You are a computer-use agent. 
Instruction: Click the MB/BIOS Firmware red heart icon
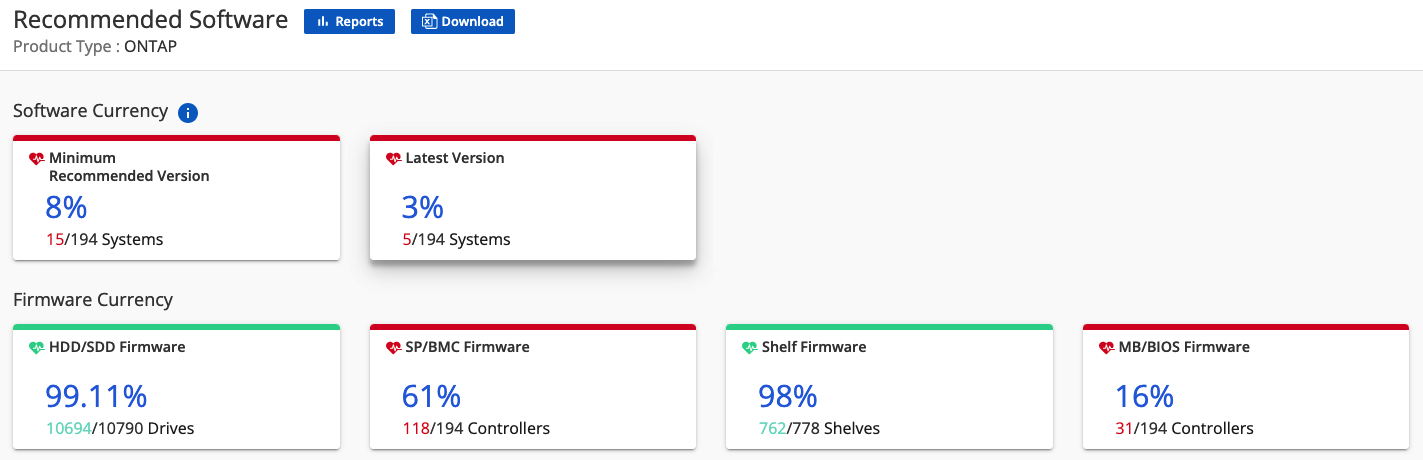(x=1106, y=348)
